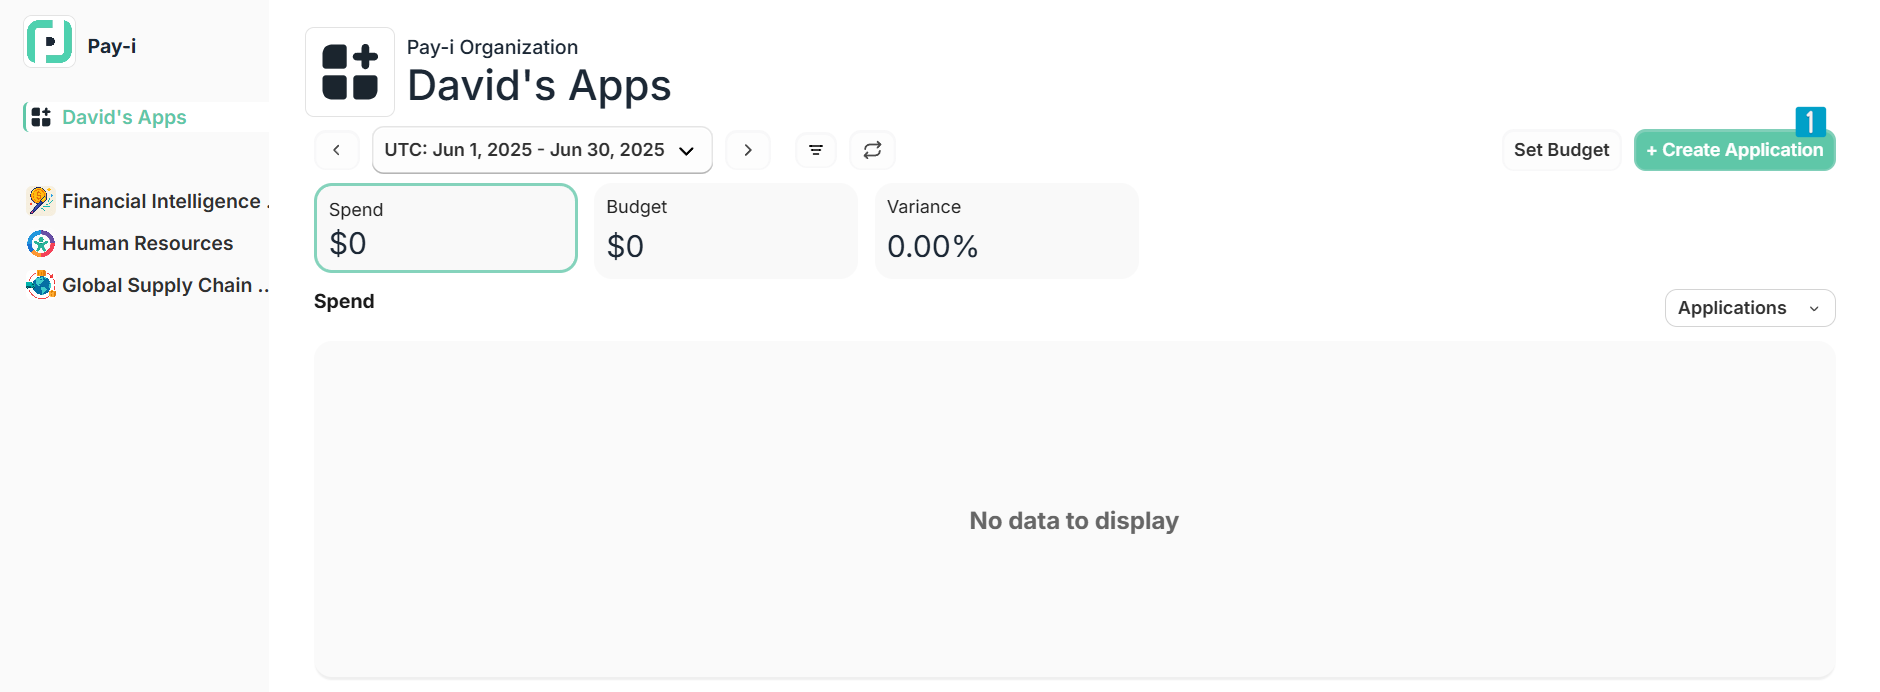
Task: Go to the next date period
Action: (748, 150)
